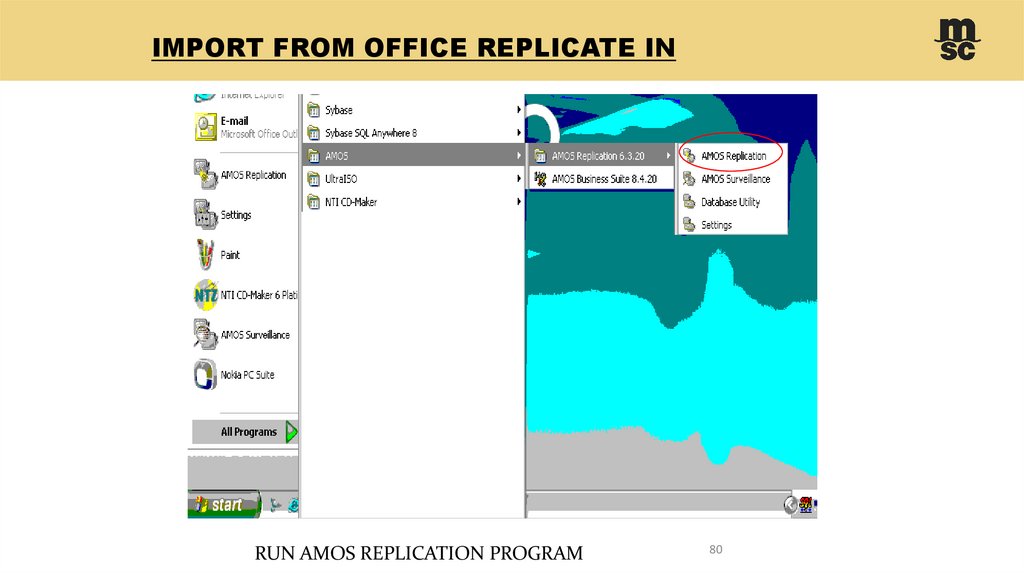Choose Database Utility in submenu
Screen dimensions: 1024x574
732,202
